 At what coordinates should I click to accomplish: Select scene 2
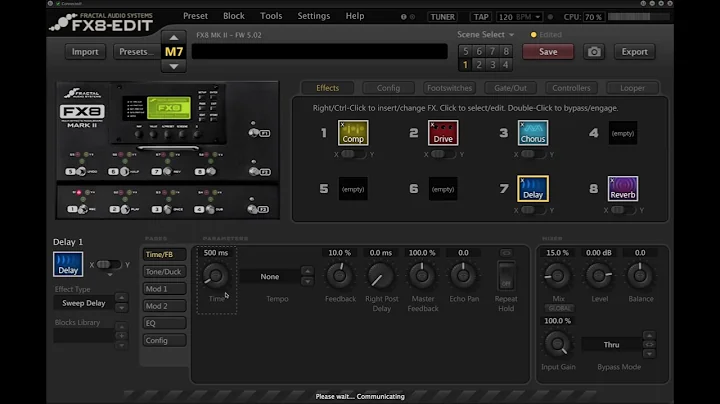click(x=478, y=65)
